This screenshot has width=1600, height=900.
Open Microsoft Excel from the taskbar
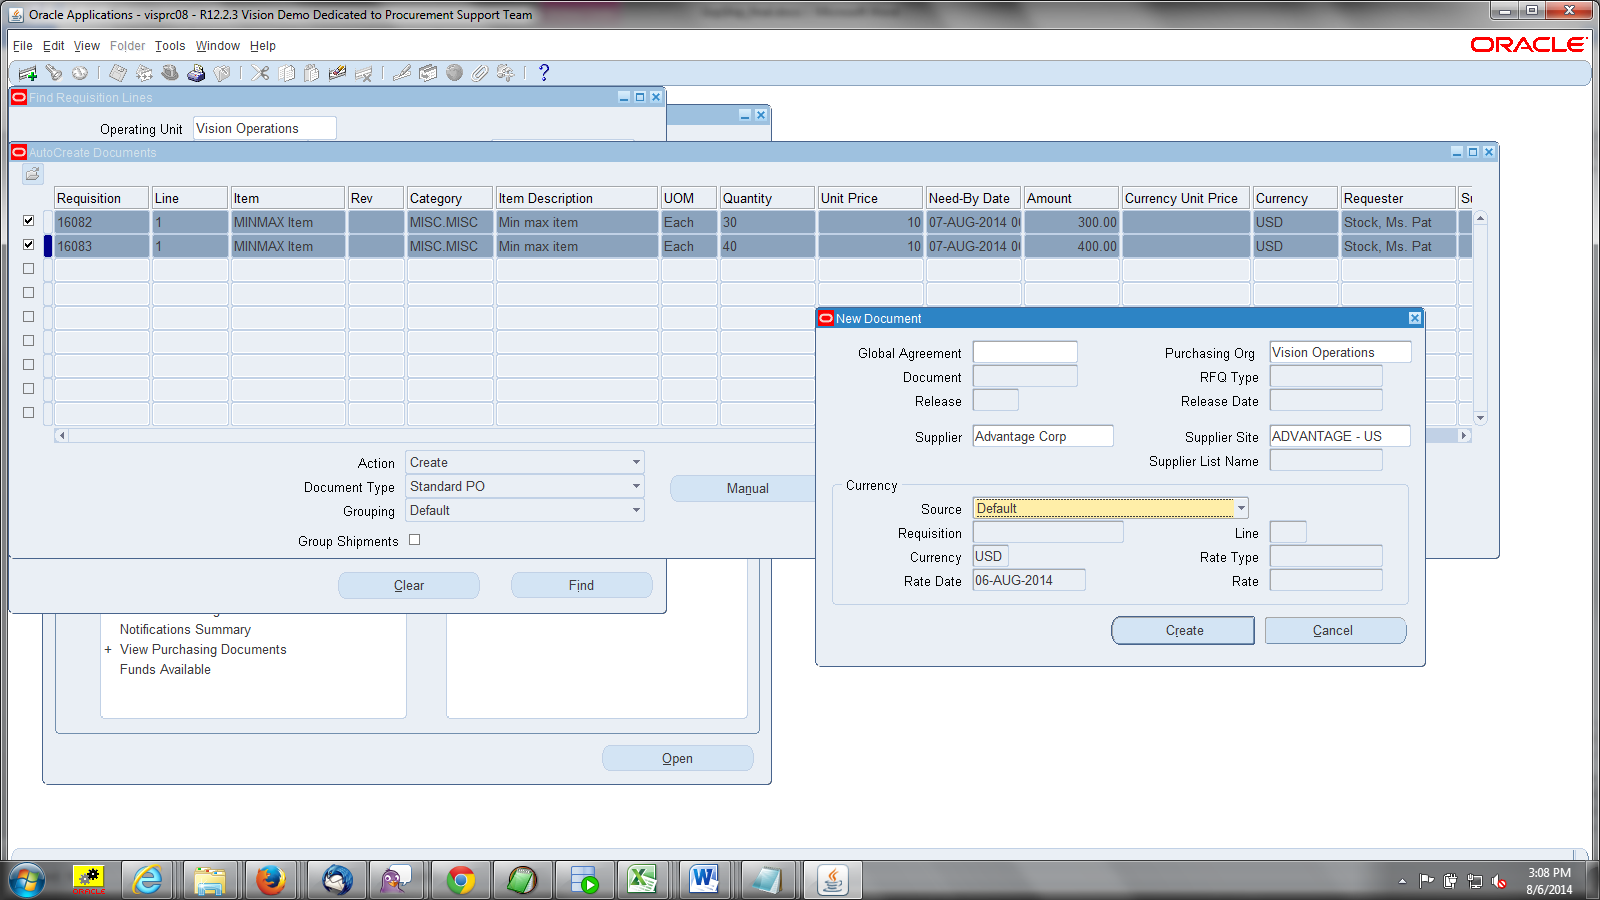click(x=642, y=880)
